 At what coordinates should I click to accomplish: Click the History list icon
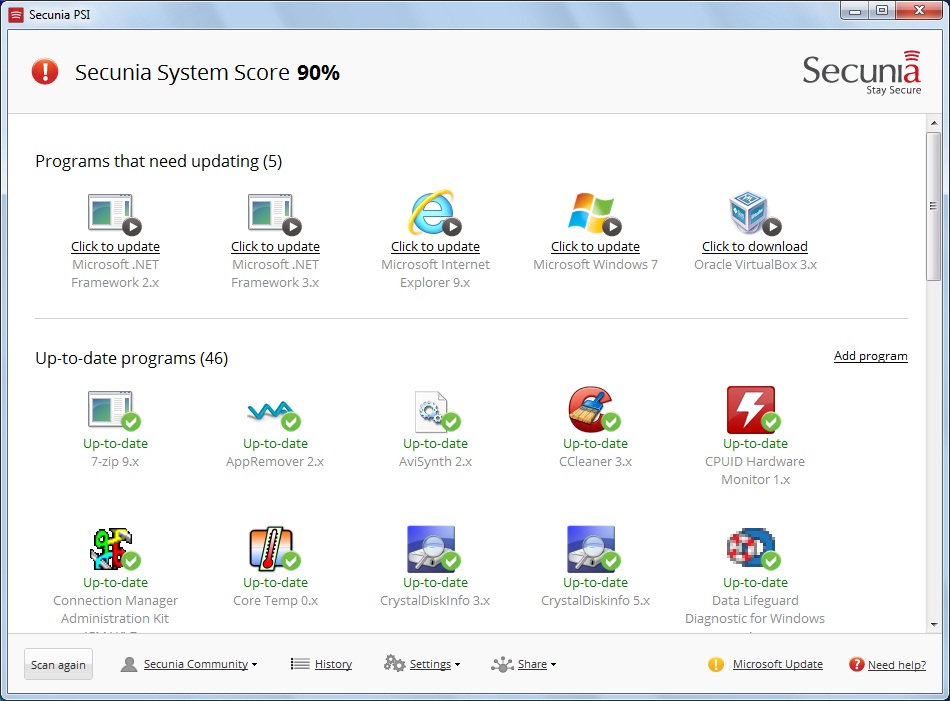300,664
